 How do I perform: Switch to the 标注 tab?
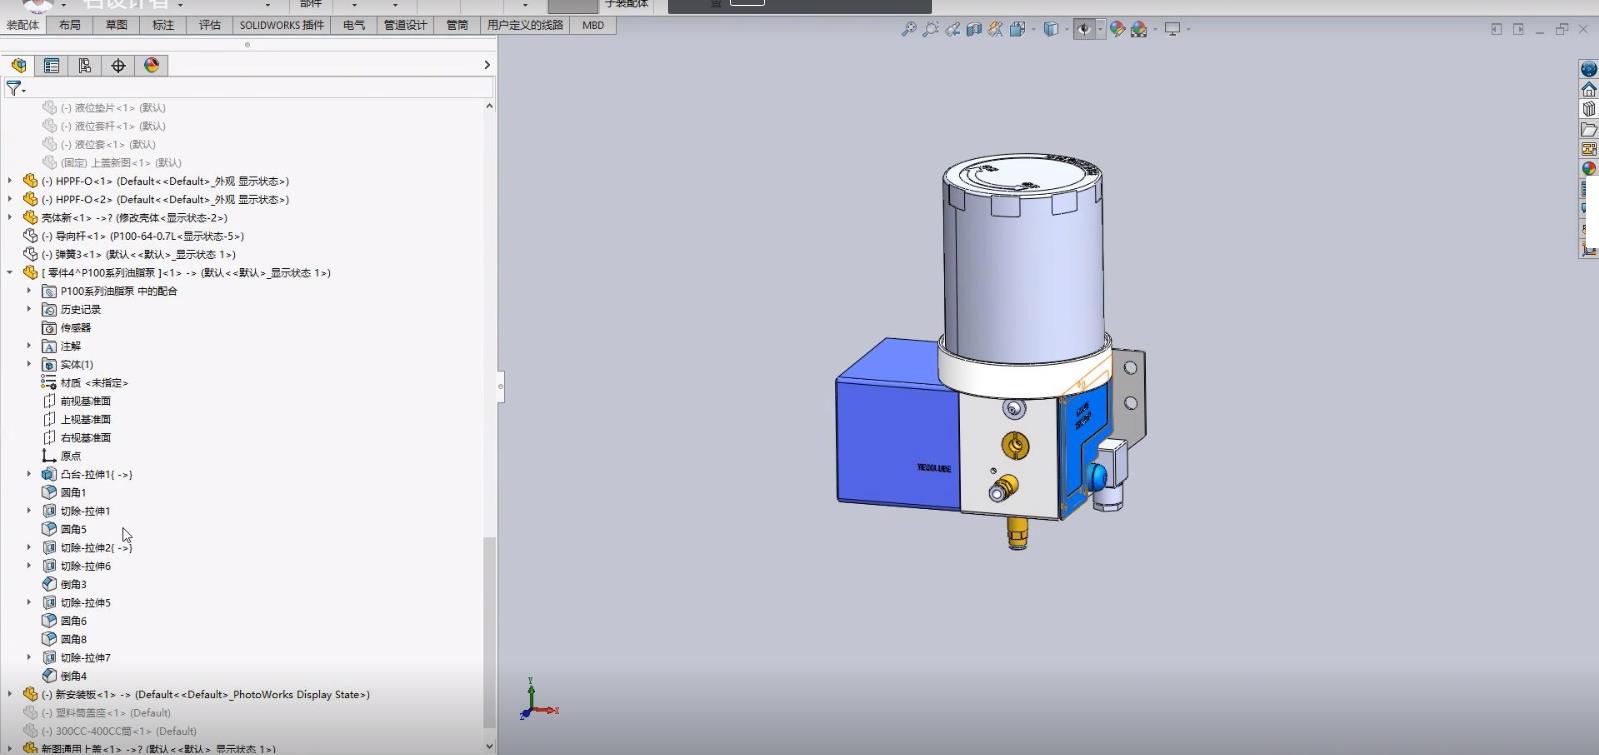click(x=163, y=25)
